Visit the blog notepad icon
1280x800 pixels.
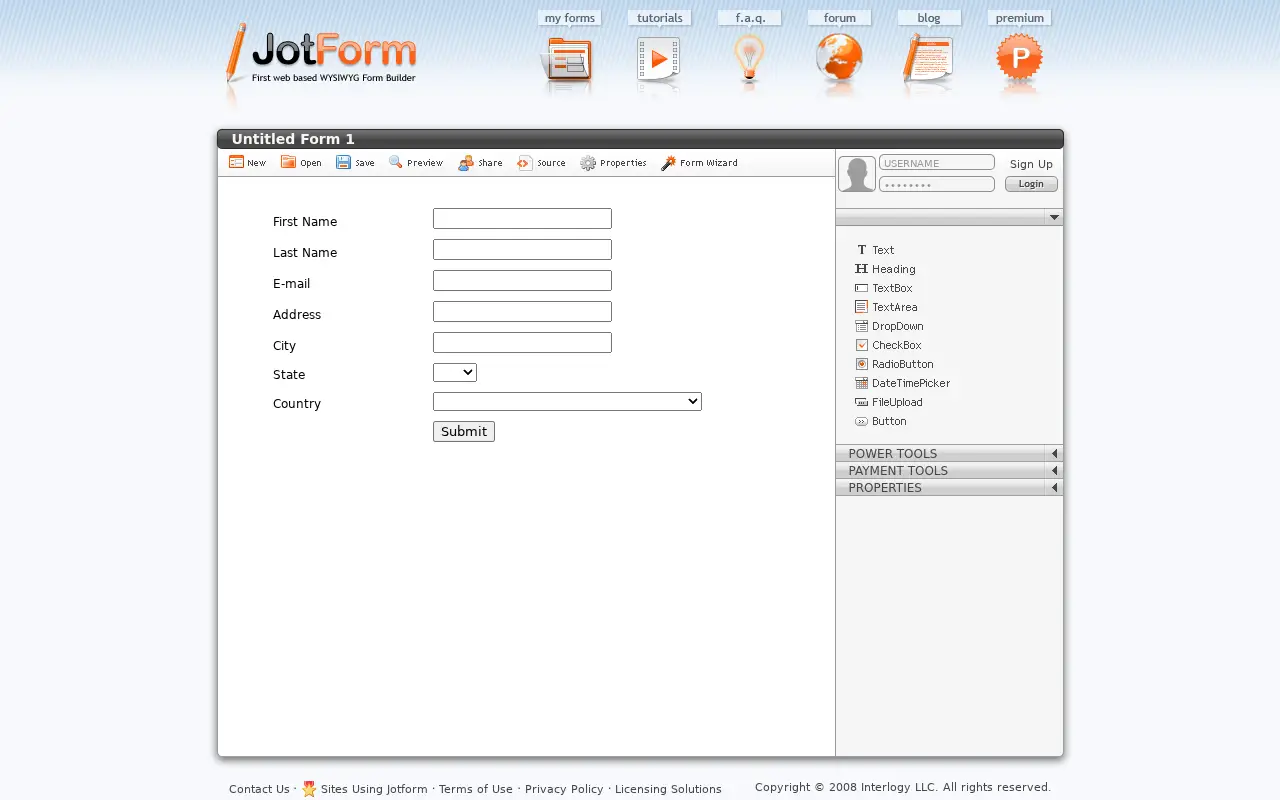(x=928, y=58)
